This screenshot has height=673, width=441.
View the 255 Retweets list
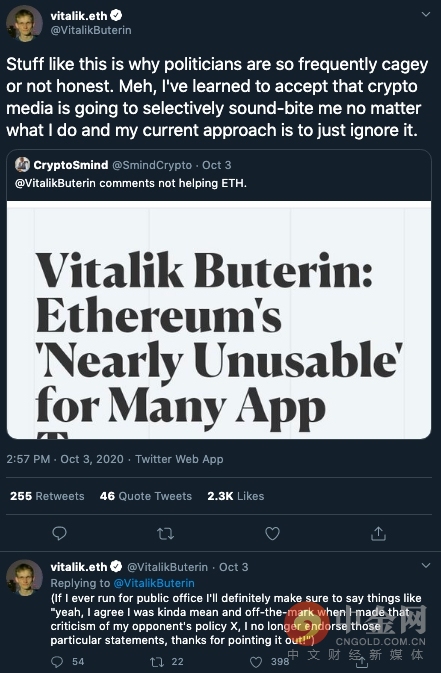47,496
